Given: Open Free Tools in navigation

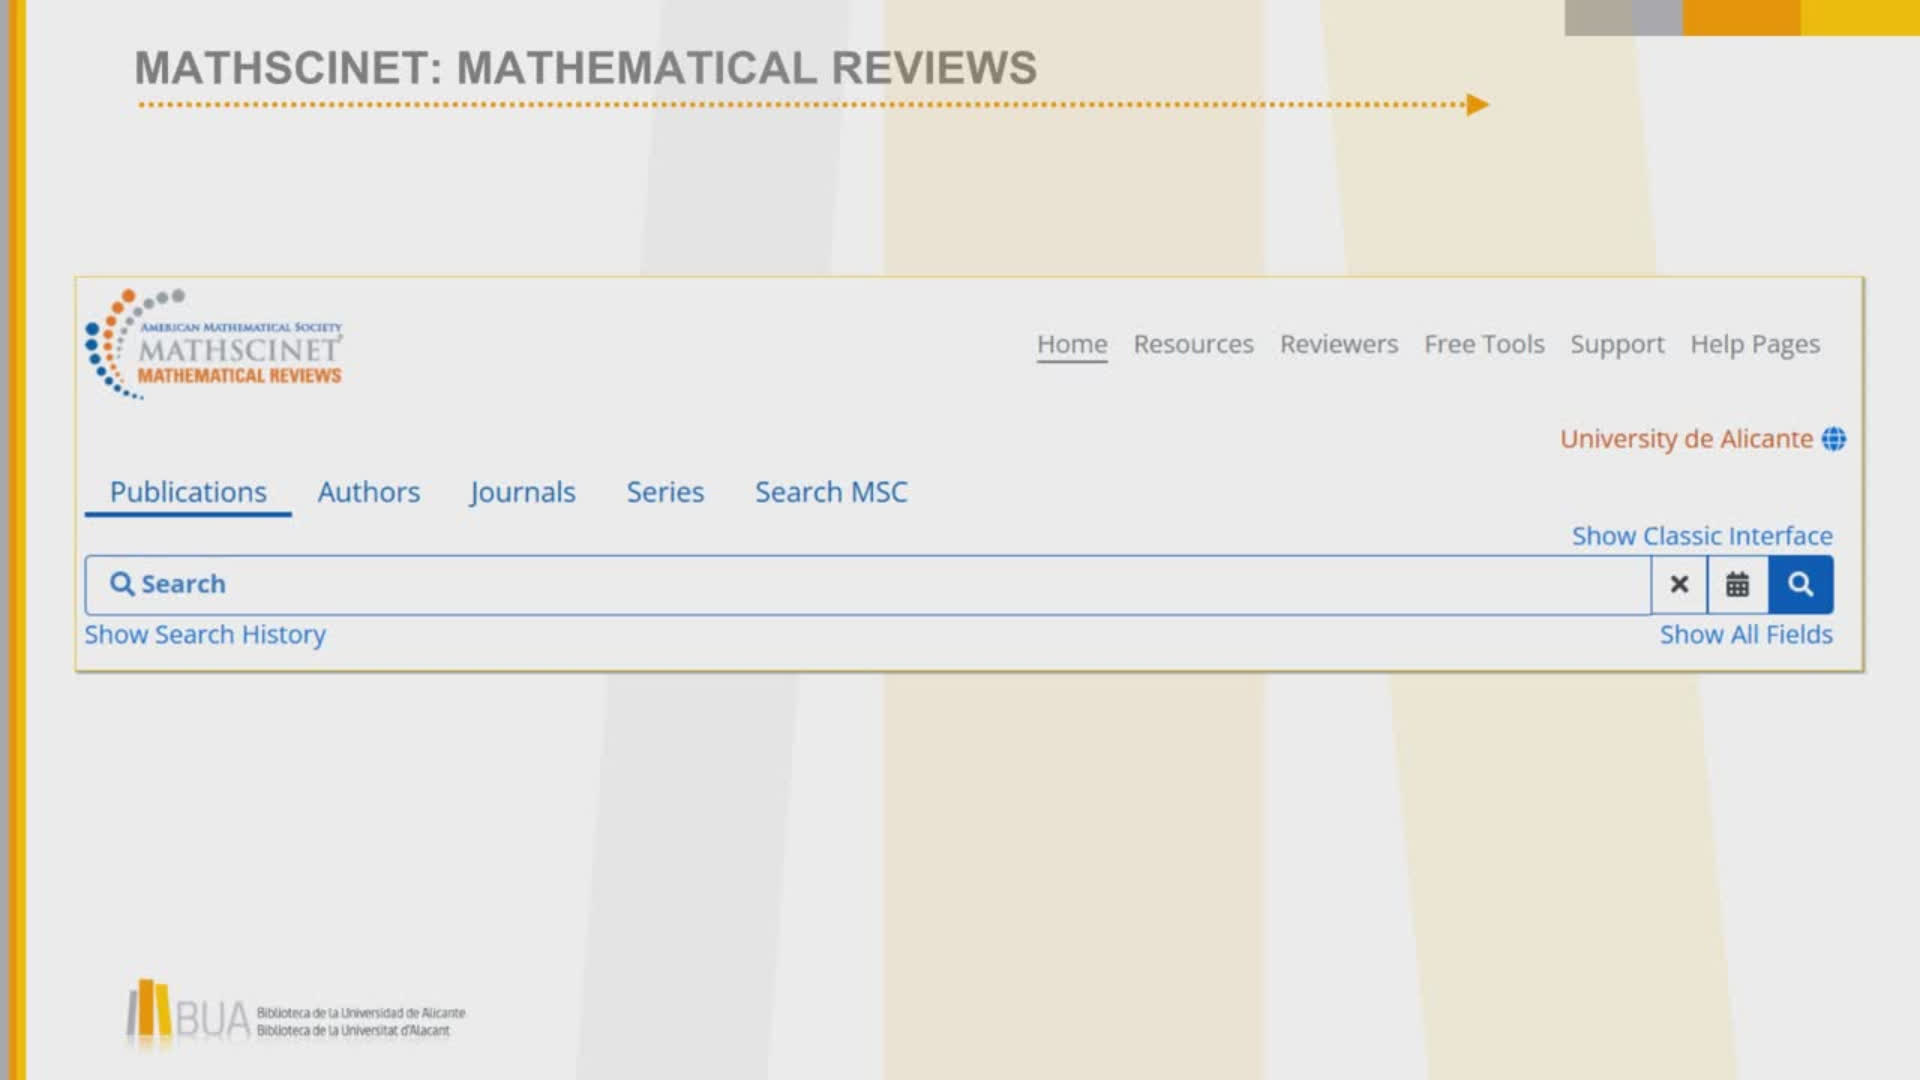Looking at the screenshot, I should point(1484,344).
